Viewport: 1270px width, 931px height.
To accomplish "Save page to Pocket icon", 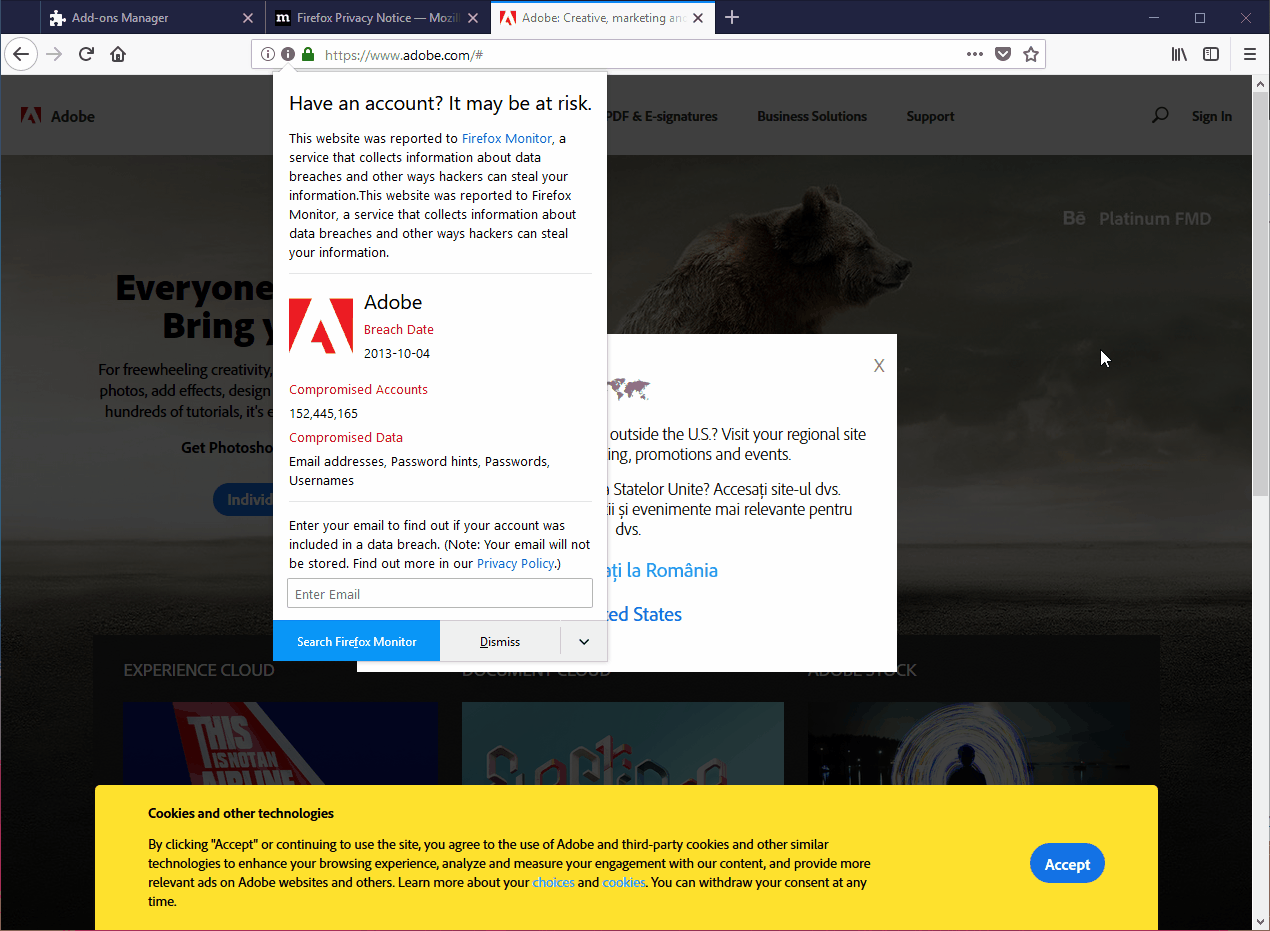I will click(1003, 55).
